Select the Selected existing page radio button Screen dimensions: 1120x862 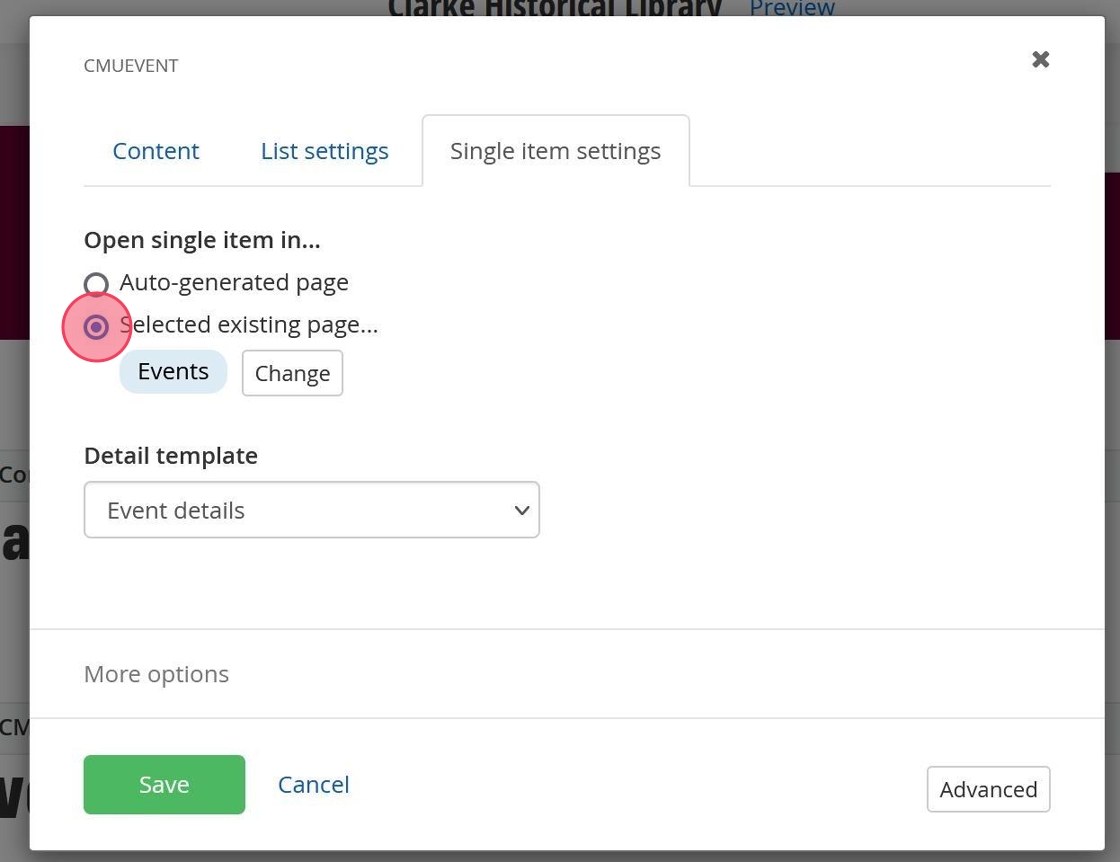[96, 327]
